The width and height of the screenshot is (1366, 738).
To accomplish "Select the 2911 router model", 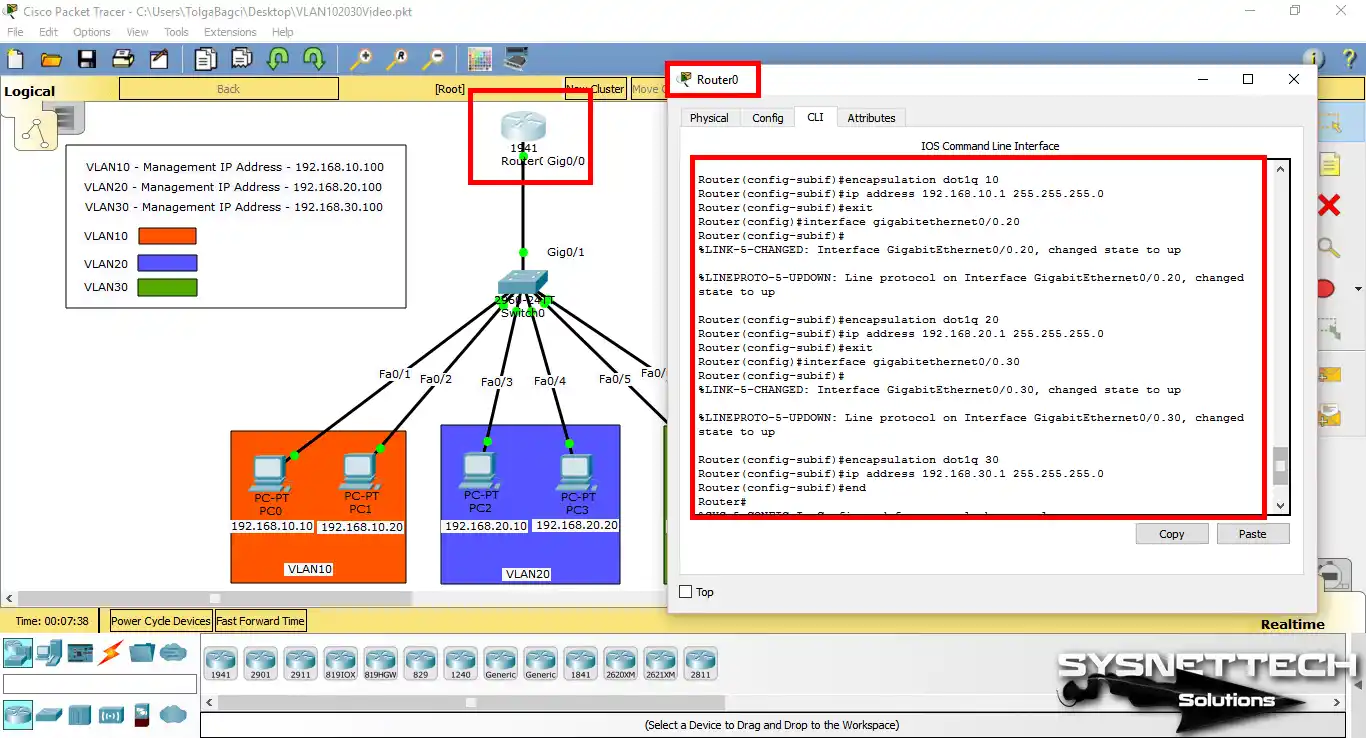I will tap(300, 661).
